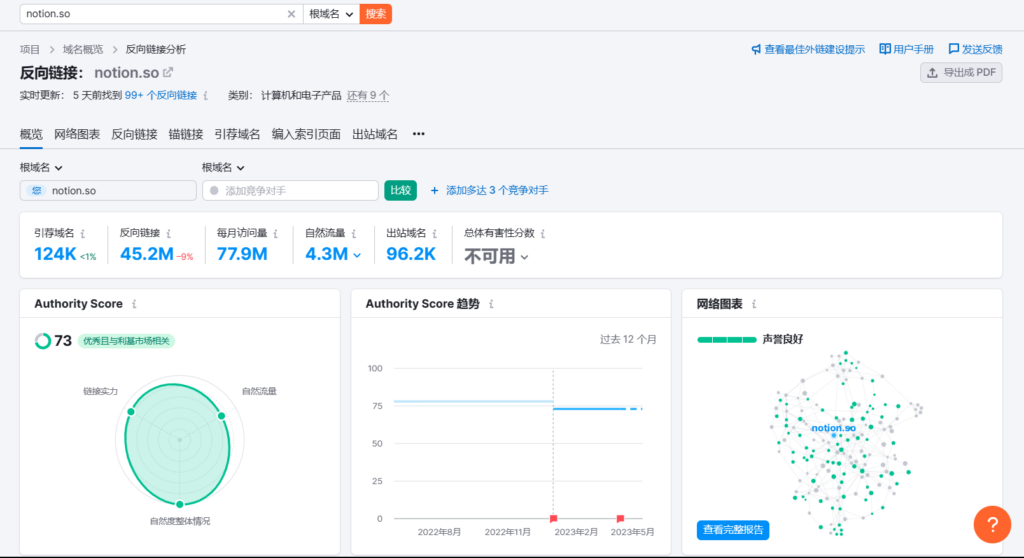
Task: Click info icon beside Authority Score 趋势
Action: coord(491,304)
